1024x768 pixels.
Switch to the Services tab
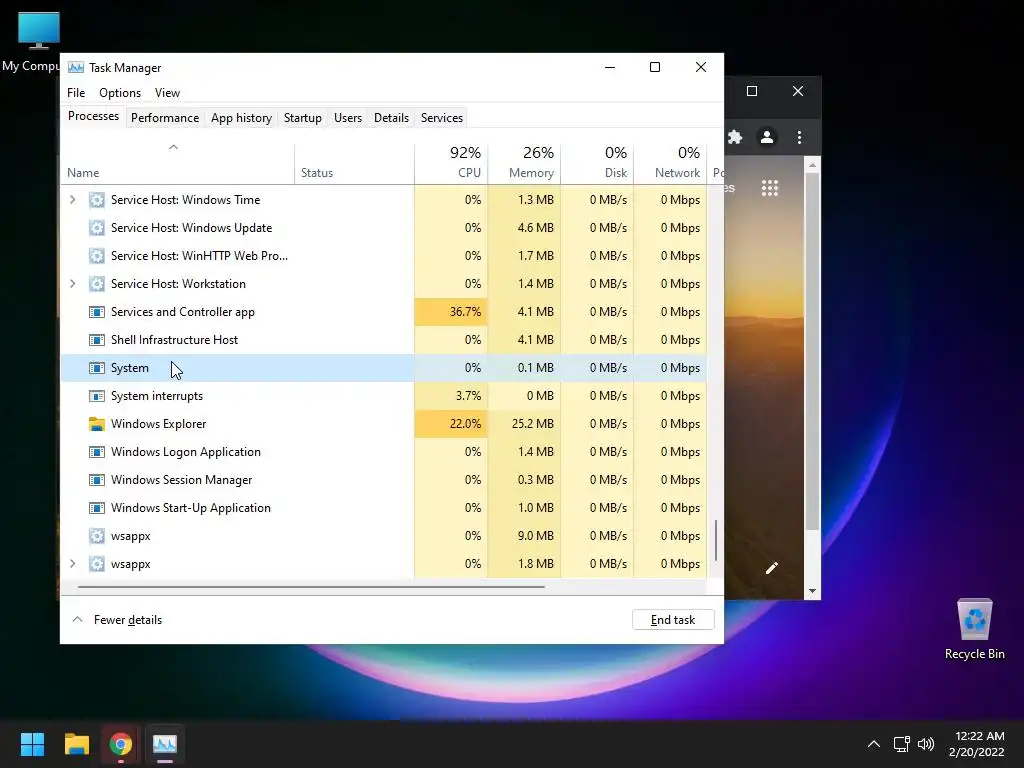(x=441, y=118)
